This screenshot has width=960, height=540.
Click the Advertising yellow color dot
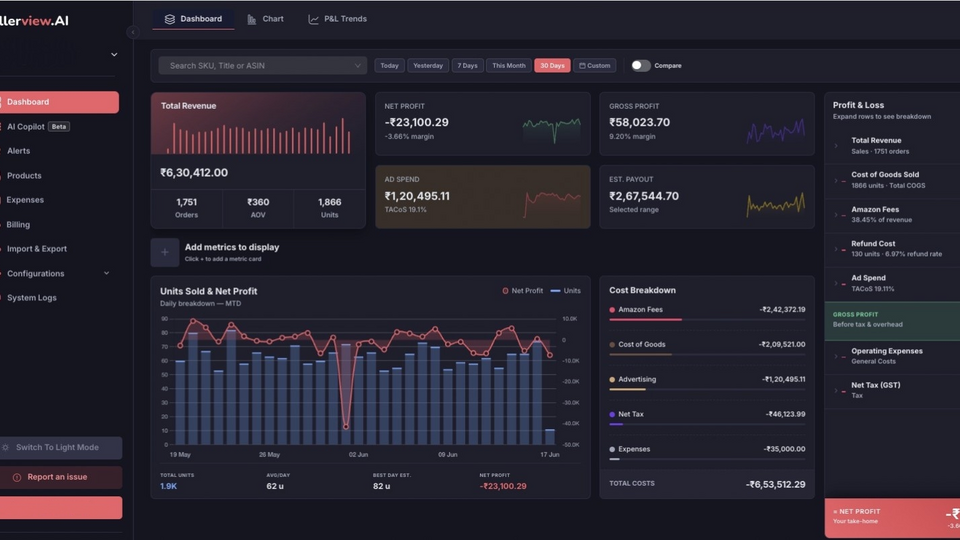[612, 380]
